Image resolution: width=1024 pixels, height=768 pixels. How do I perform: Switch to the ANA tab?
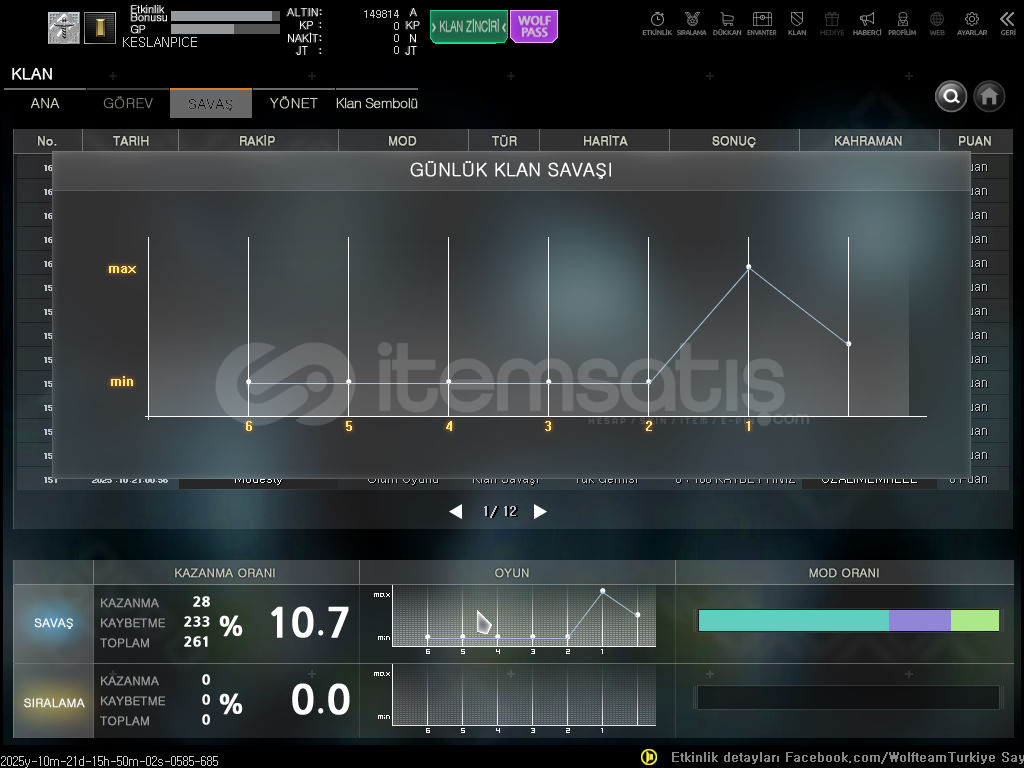(x=45, y=104)
